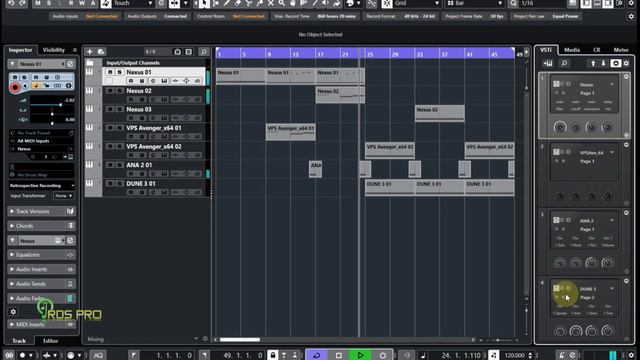Solo the Nexus 01 track
640x360 pixels.
coord(119,72)
